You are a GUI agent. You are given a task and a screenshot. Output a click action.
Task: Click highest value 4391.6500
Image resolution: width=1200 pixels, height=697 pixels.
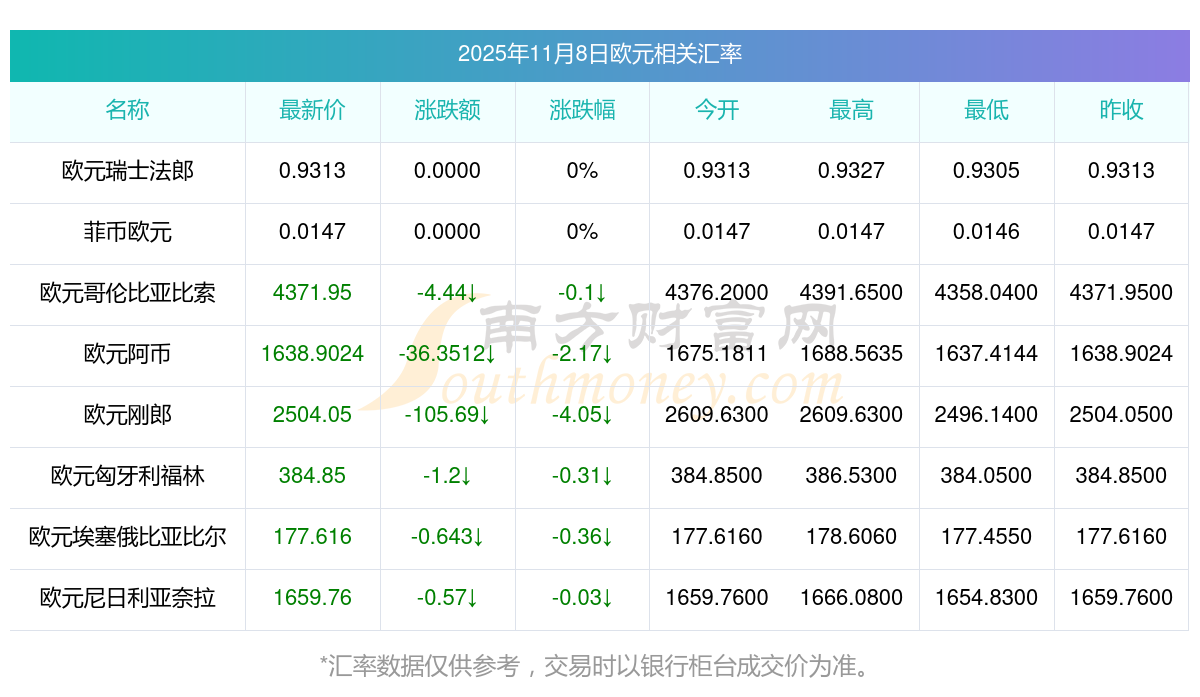pyautogui.click(x=851, y=293)
